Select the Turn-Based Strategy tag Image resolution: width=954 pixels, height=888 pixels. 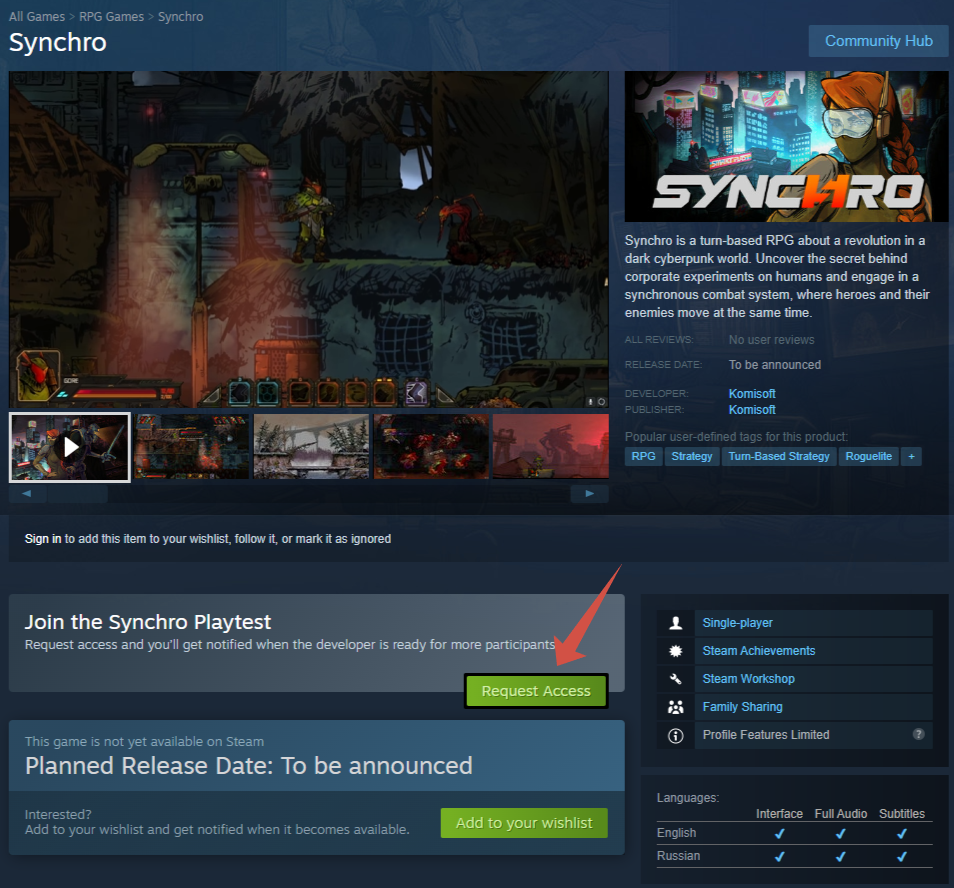(779, 456)
